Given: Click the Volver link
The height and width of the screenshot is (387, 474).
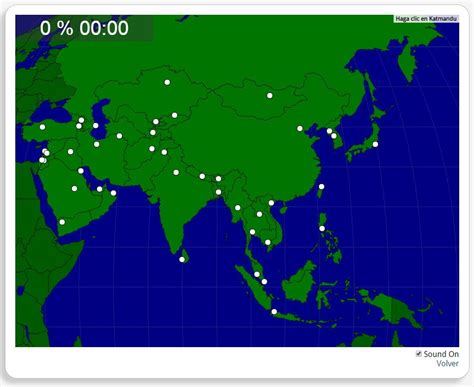Looking at the screenshot, I should click(x=447, y=363).
